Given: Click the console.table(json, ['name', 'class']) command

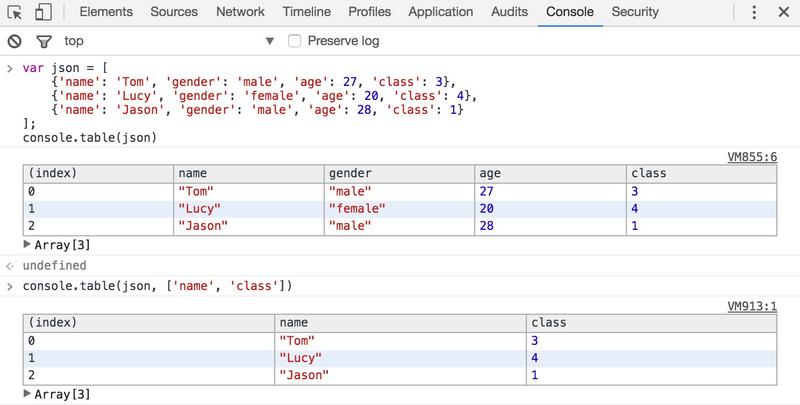Looking at the screenshot, I should tap(158, 286).
